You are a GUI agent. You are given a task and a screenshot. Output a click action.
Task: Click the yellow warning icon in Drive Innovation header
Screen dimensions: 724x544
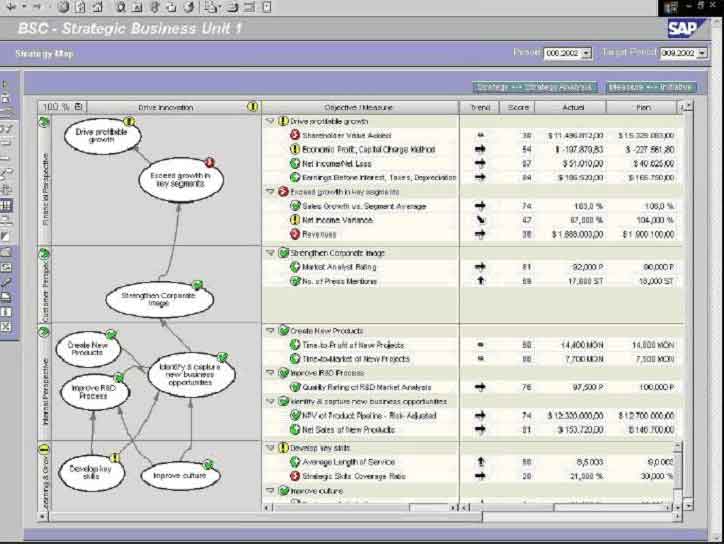coord(252,107)
